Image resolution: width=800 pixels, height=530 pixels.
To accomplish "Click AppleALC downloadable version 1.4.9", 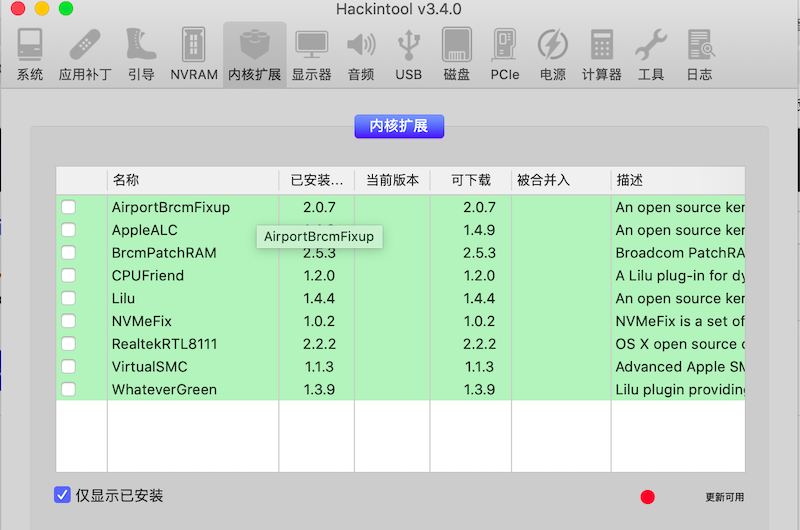I will click(x=479, y=230).
